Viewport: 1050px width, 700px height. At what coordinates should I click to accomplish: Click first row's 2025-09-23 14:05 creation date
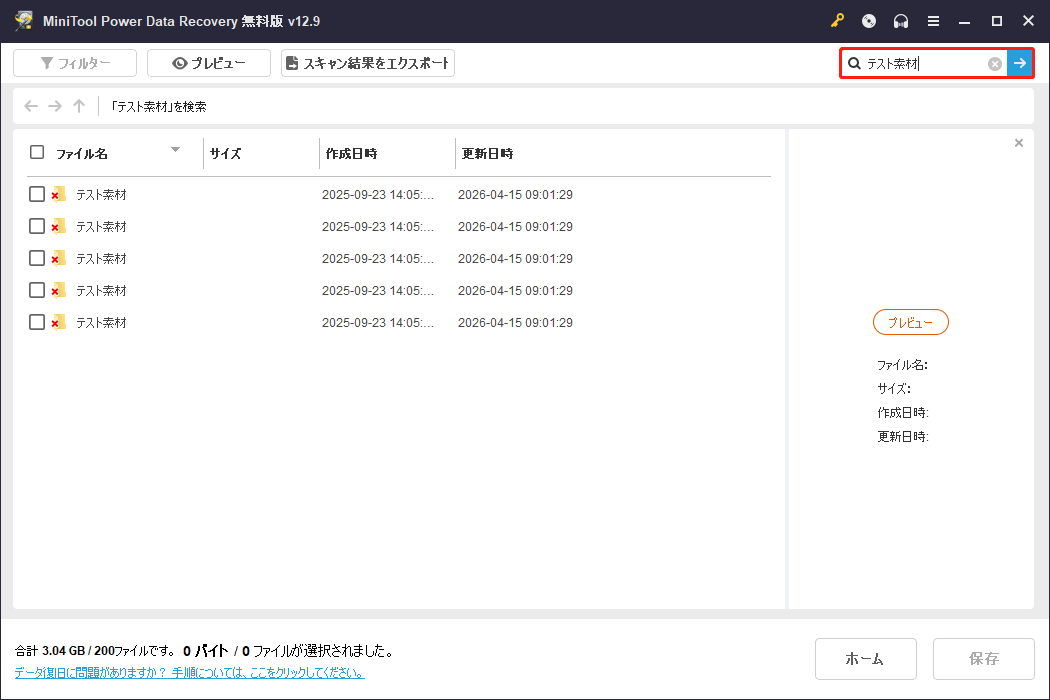[378, 195]
